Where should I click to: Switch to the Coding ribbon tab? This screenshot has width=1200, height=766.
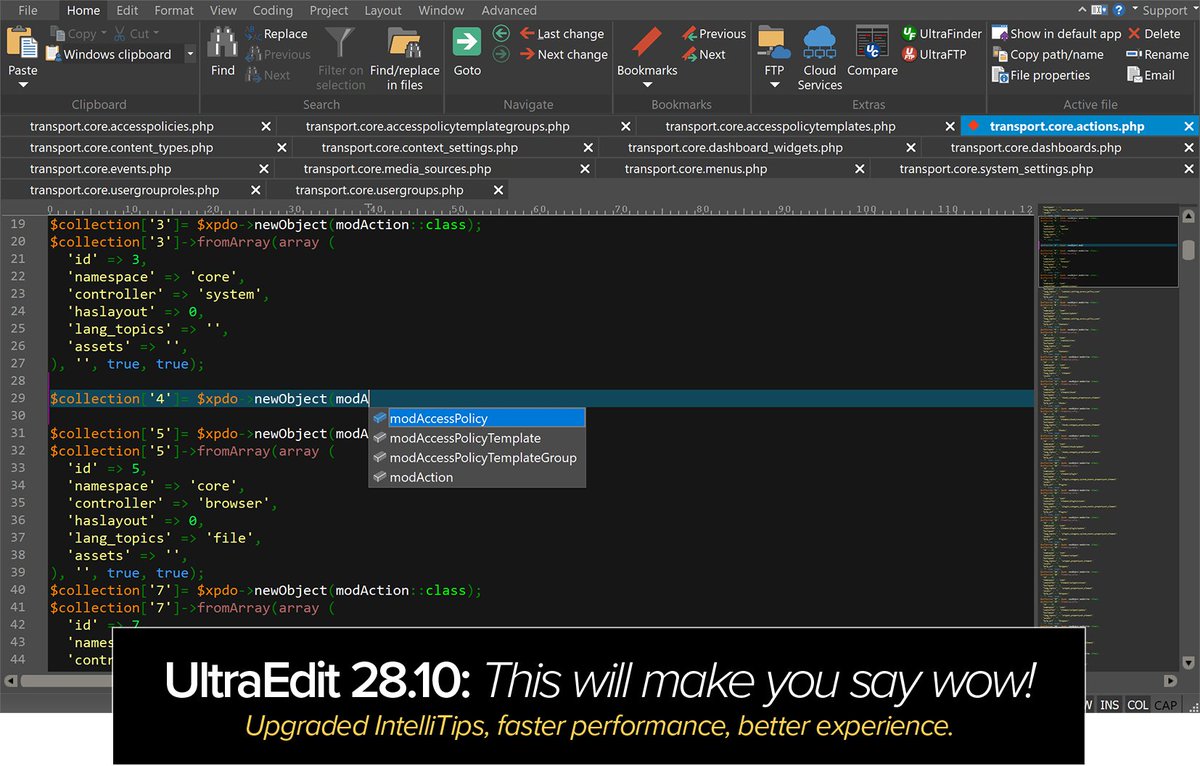click(273, 10)
